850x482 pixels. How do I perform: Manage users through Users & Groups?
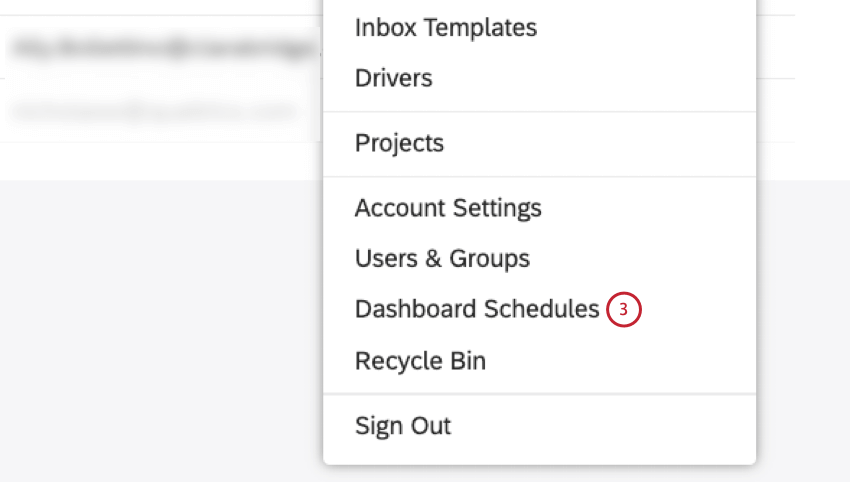click(x=442, y=259)
